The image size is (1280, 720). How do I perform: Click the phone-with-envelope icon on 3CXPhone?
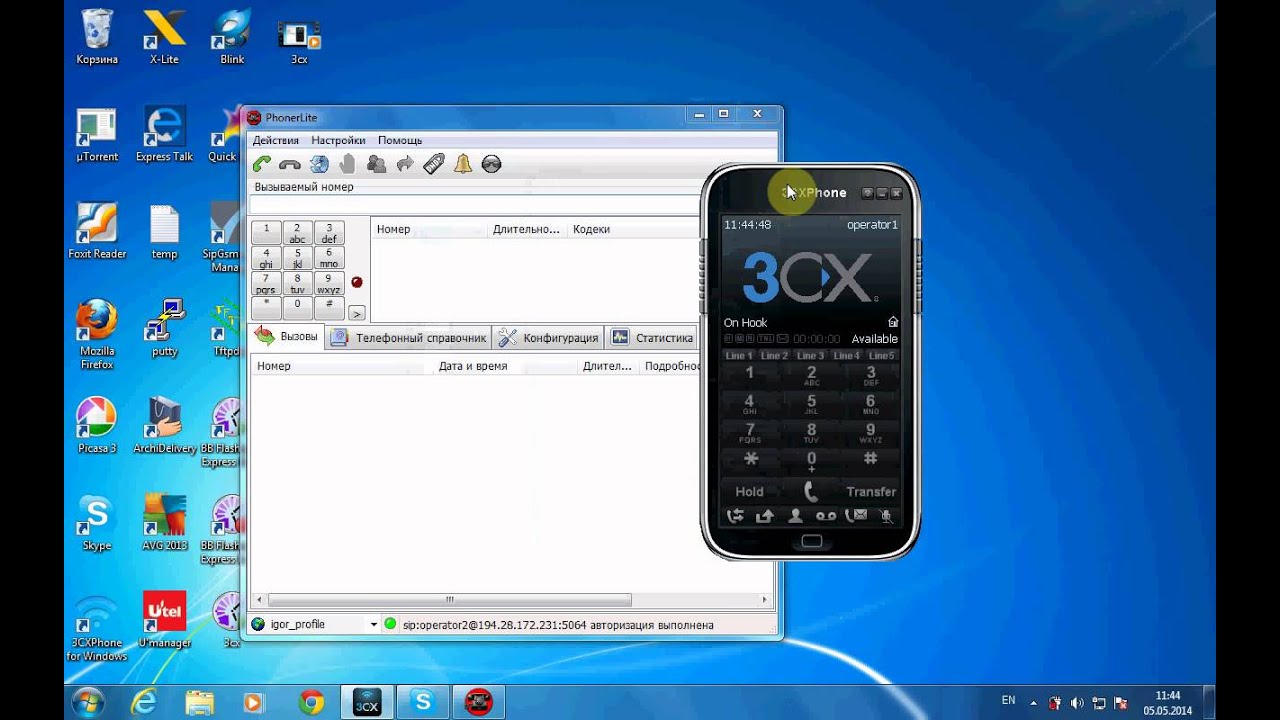(856, 516)
